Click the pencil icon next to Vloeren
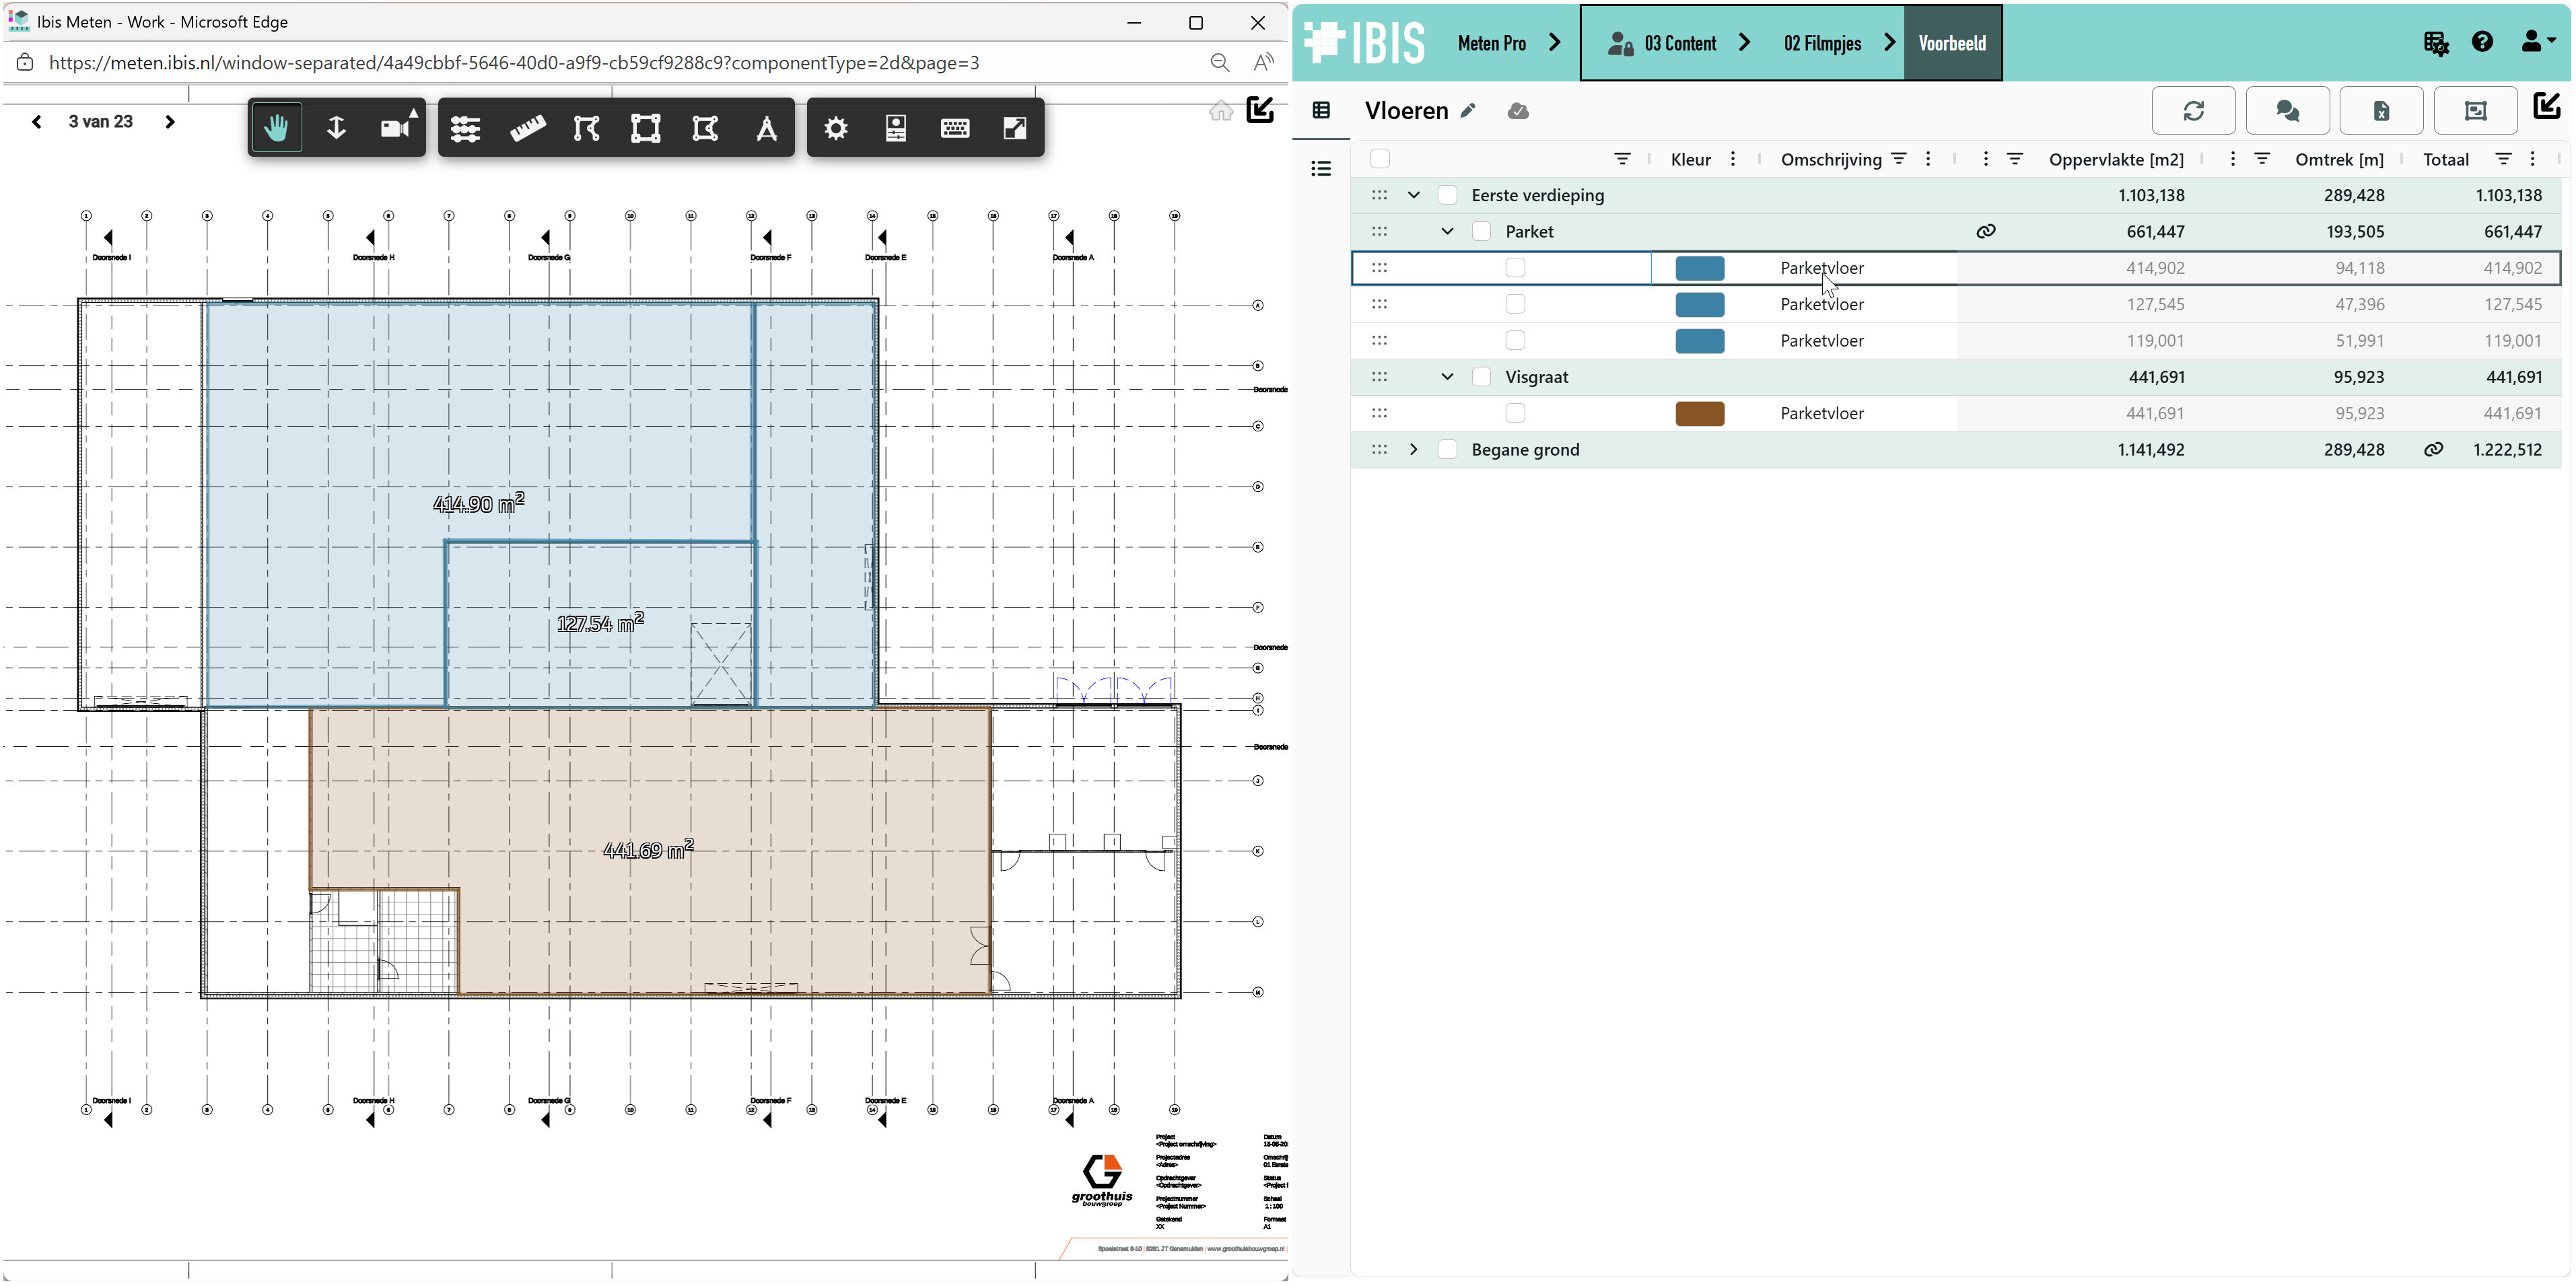This screenshot has width=2576, height=1286. coord(1468,111)
